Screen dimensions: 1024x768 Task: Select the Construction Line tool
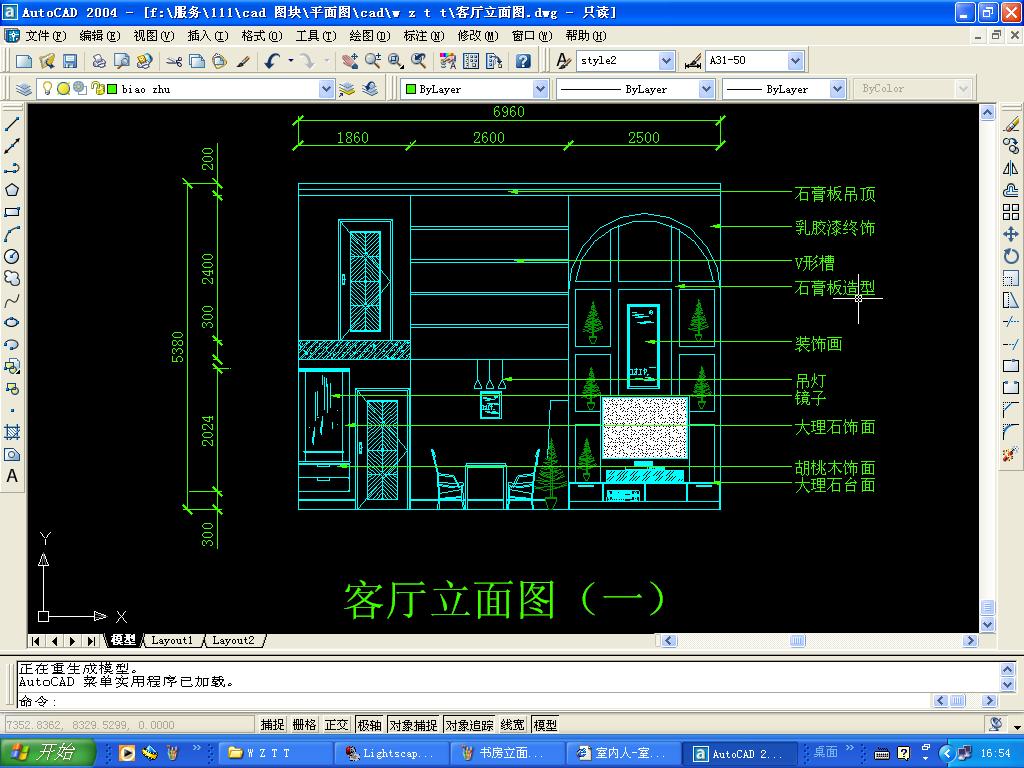click(12, 146)
